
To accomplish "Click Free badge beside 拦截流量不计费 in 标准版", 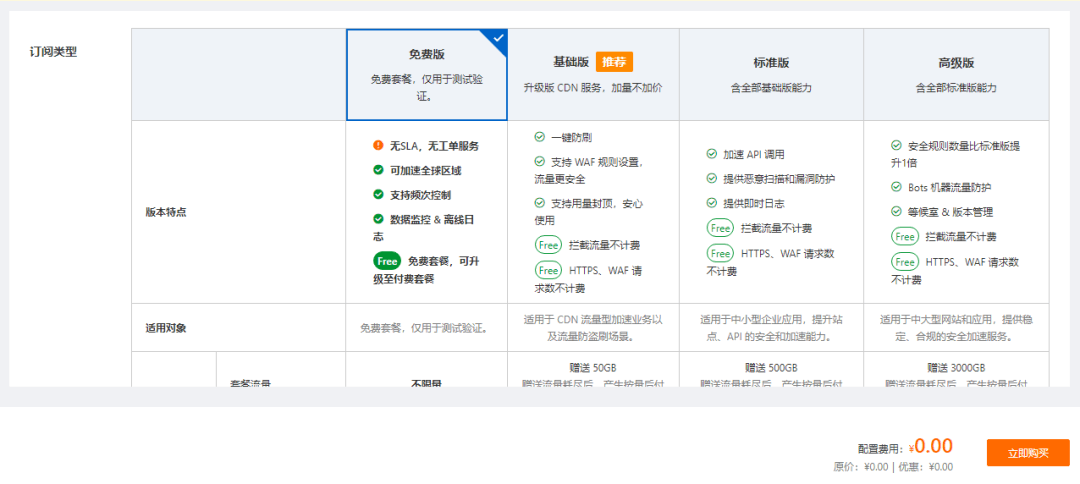I will (720, 228).
